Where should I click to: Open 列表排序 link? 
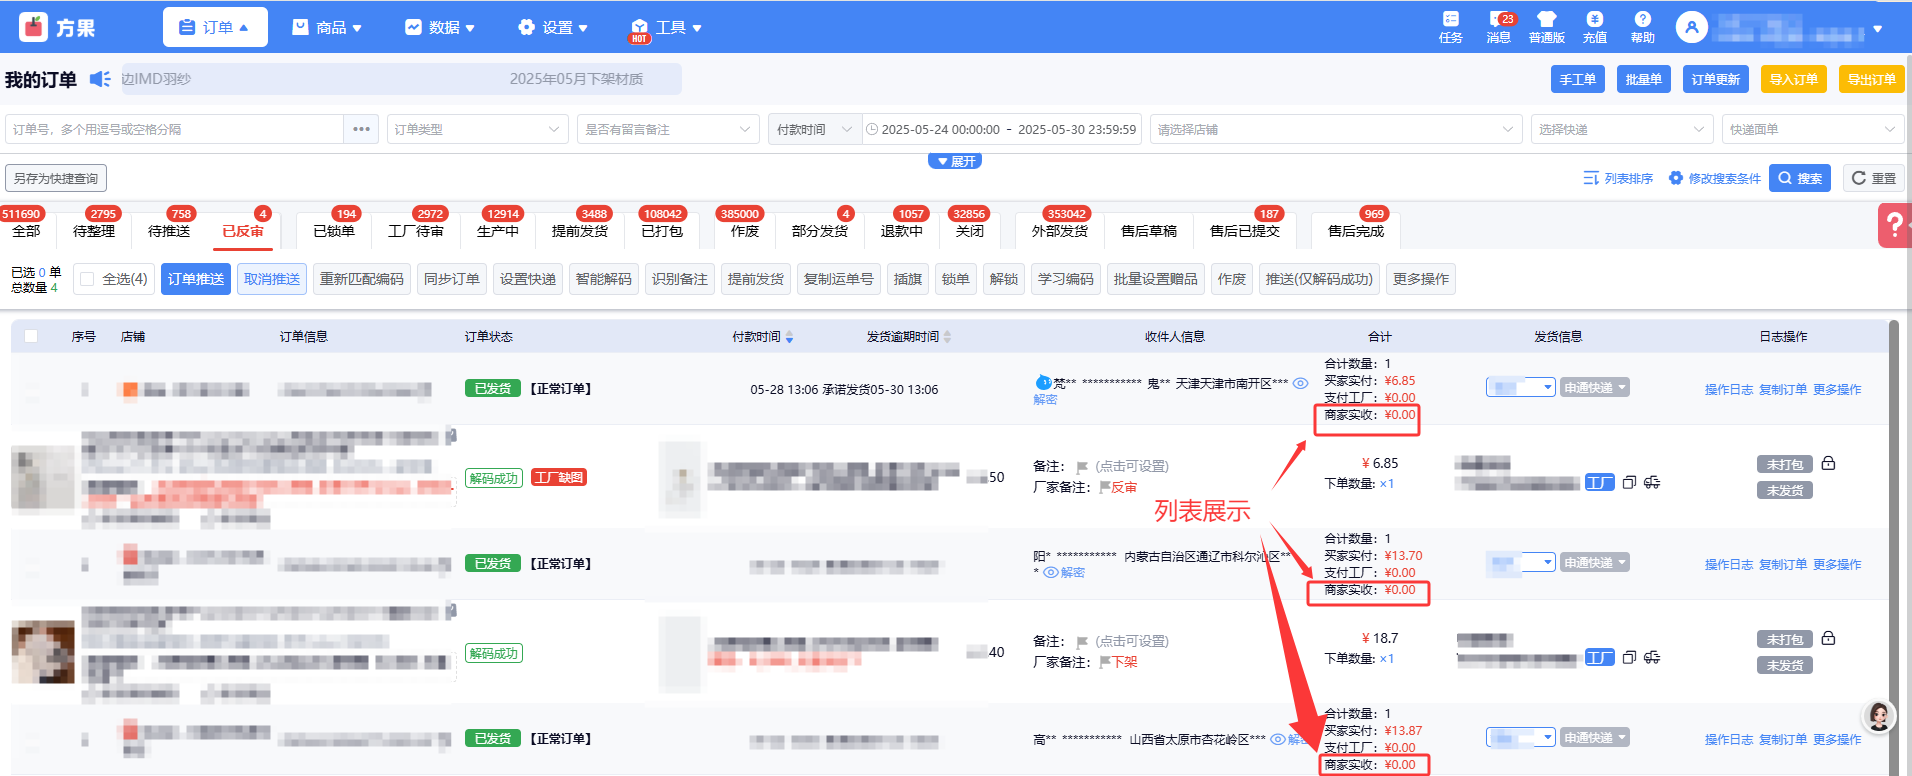point(1619,178)
